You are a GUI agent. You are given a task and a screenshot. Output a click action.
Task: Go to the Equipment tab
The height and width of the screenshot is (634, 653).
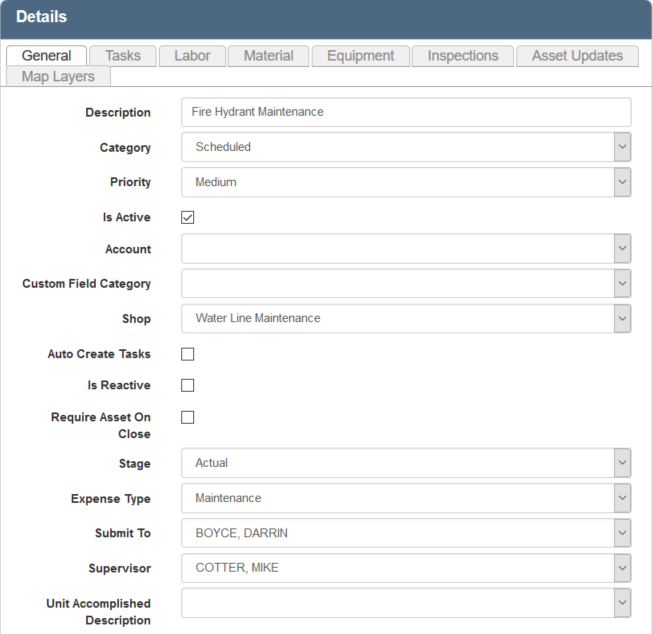[x=360, y=56]
